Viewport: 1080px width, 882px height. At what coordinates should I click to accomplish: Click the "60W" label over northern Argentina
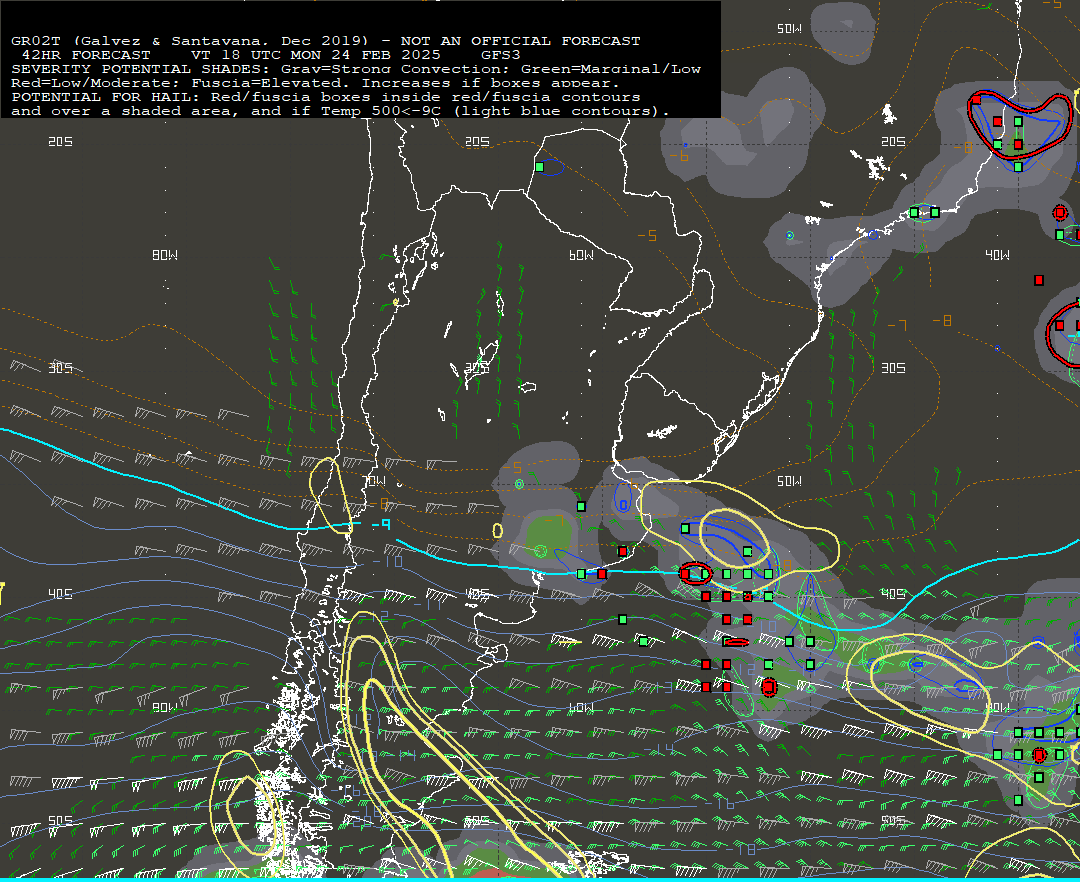[x=581, y=255]
